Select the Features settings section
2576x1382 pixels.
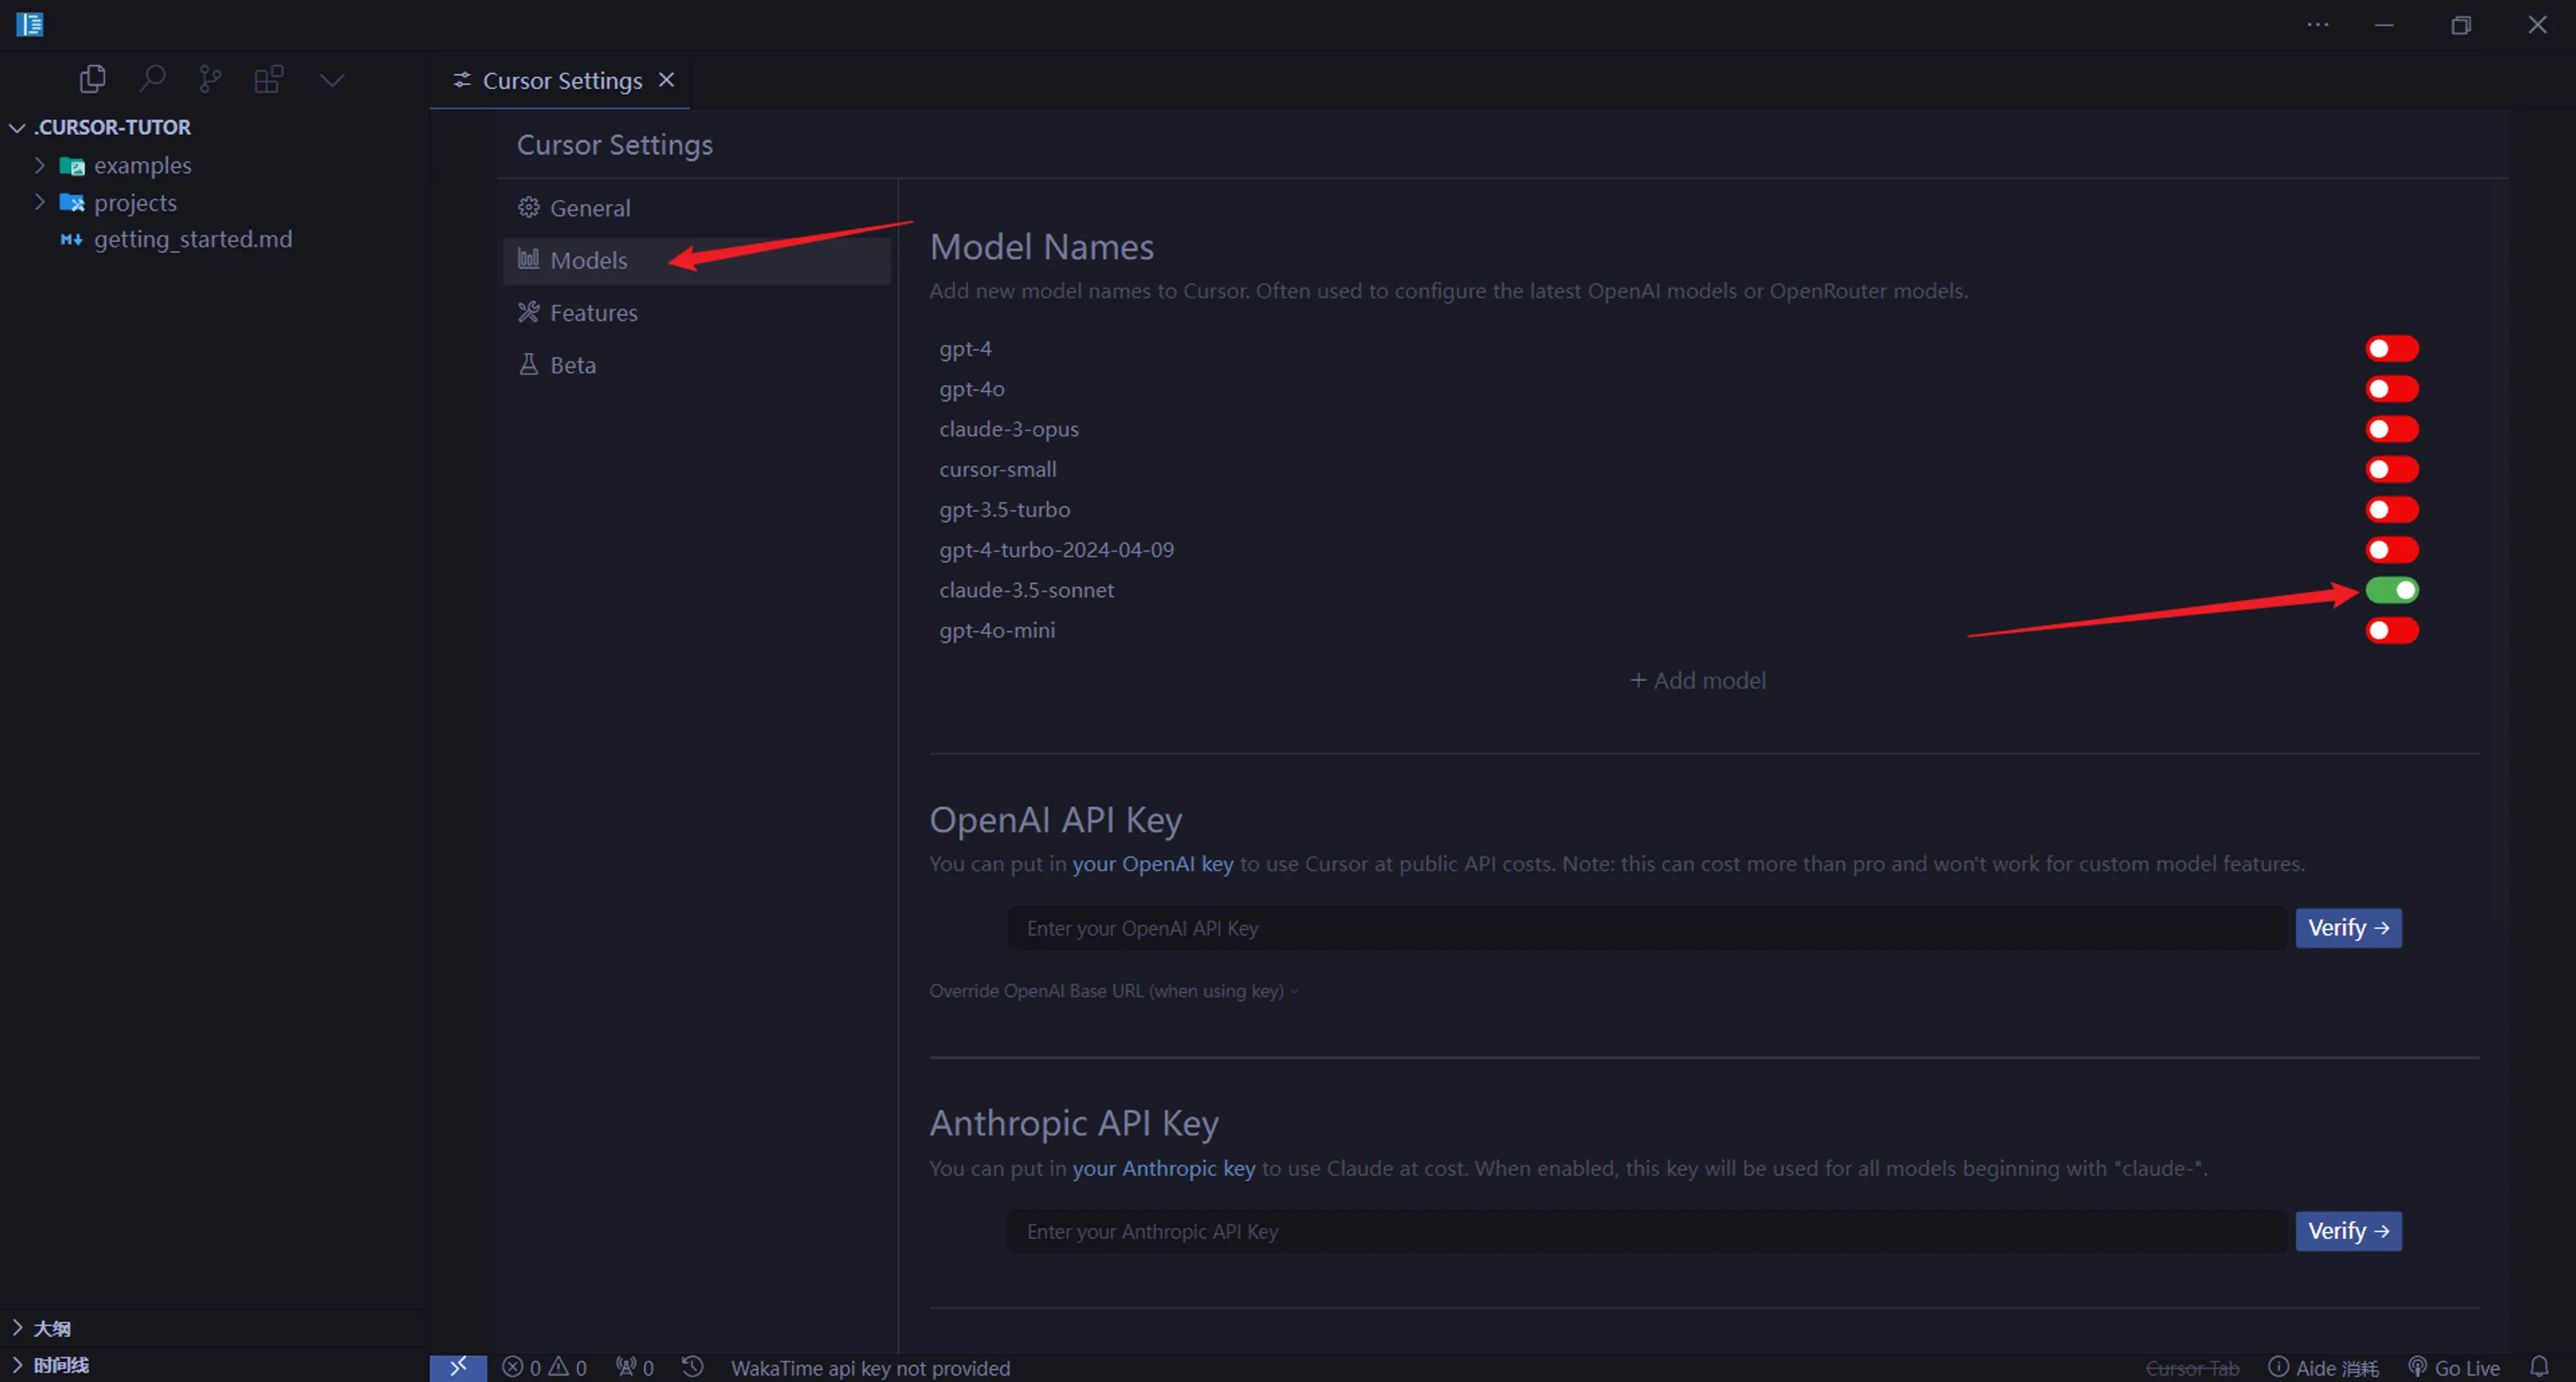coord(593,313)
